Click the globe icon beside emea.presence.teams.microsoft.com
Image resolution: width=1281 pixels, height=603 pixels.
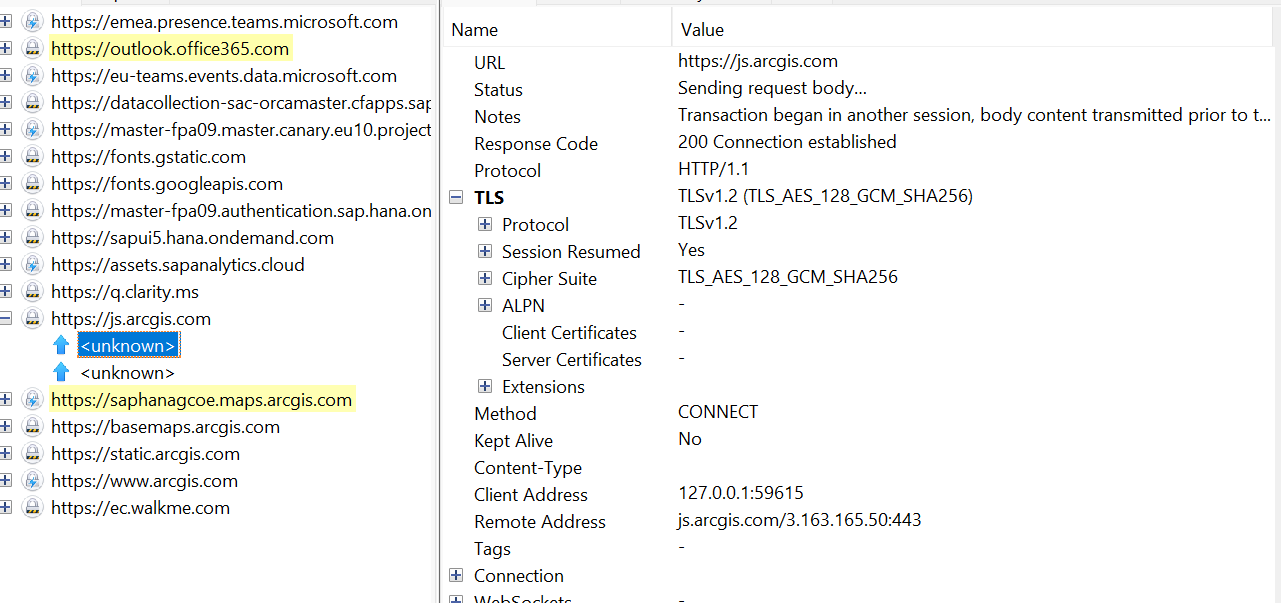(x=33, y=22)
